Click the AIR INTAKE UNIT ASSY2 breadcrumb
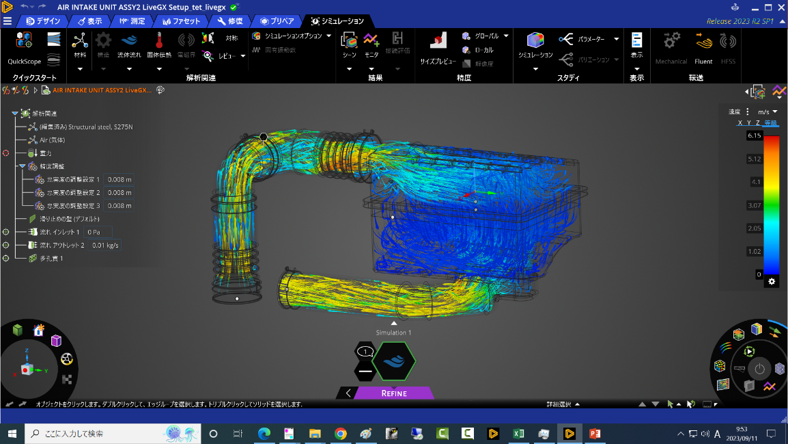Image resolution: width=788 pixels, height=444 pixels. pyautogui.click(x=102, y=90)
